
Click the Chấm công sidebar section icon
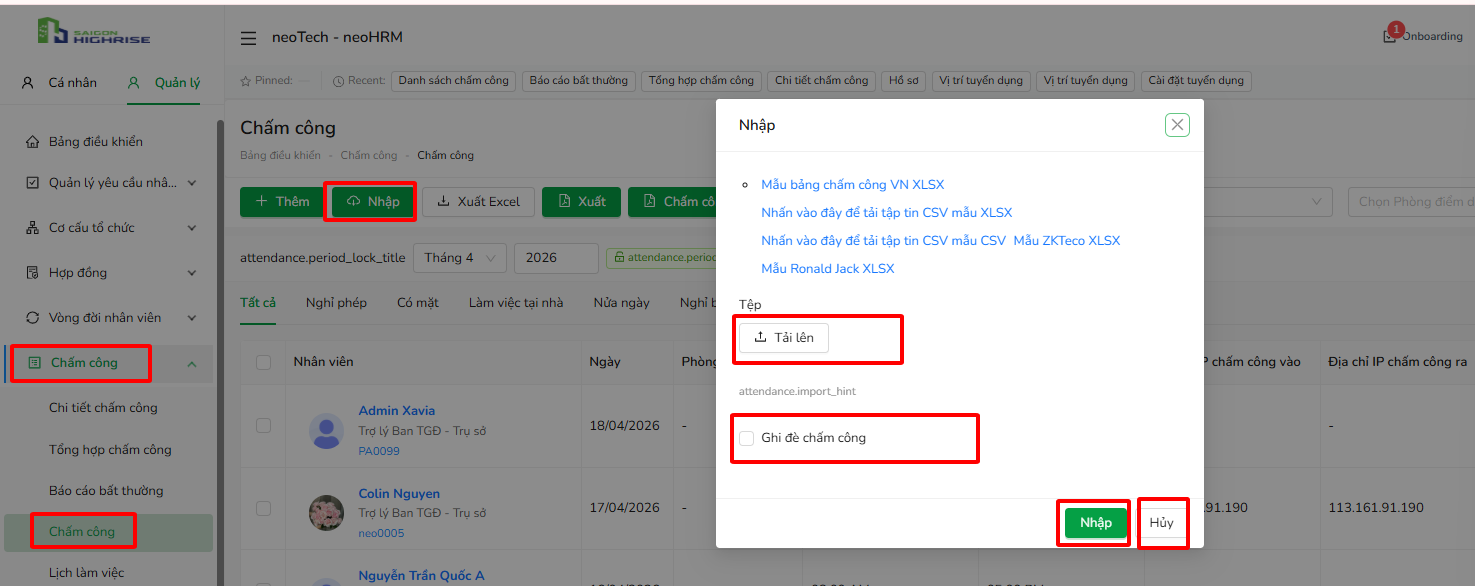click(34, 363)
